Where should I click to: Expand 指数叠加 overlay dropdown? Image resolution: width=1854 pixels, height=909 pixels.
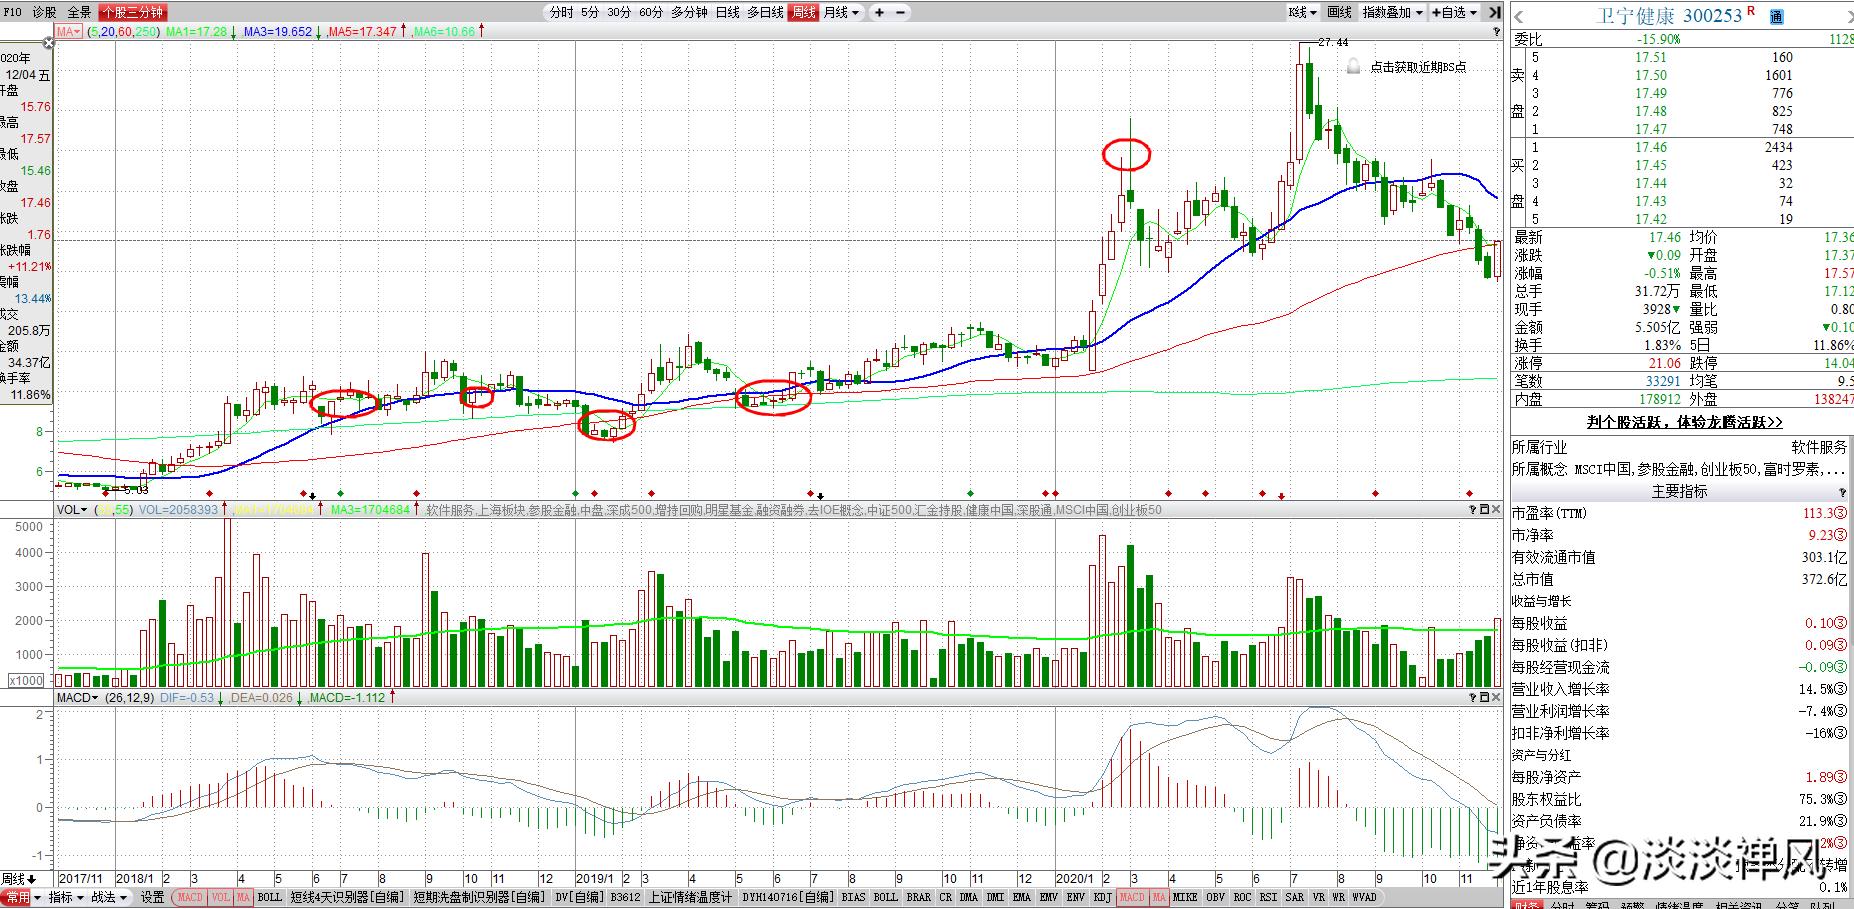pyautogui.click(x=1393, y=12)
